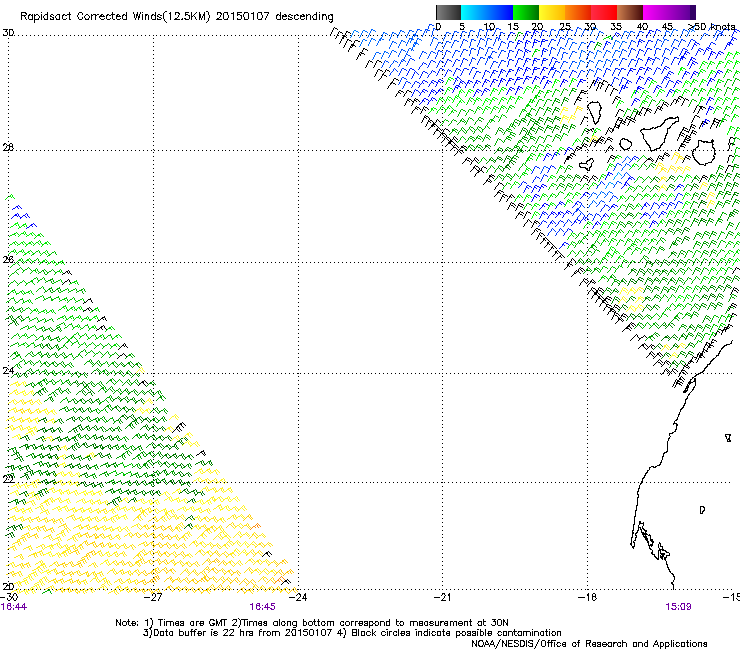740x650 pixels.
Task: Click the '22' latitude axis label
Action: click(x=8, y=479)
